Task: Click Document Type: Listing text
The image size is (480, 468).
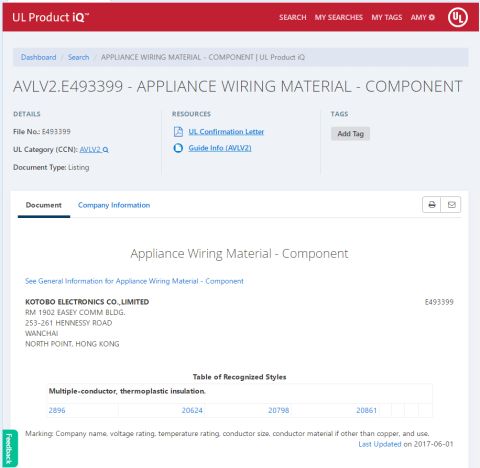Action: pyautogui.click(x=51, y=167)
